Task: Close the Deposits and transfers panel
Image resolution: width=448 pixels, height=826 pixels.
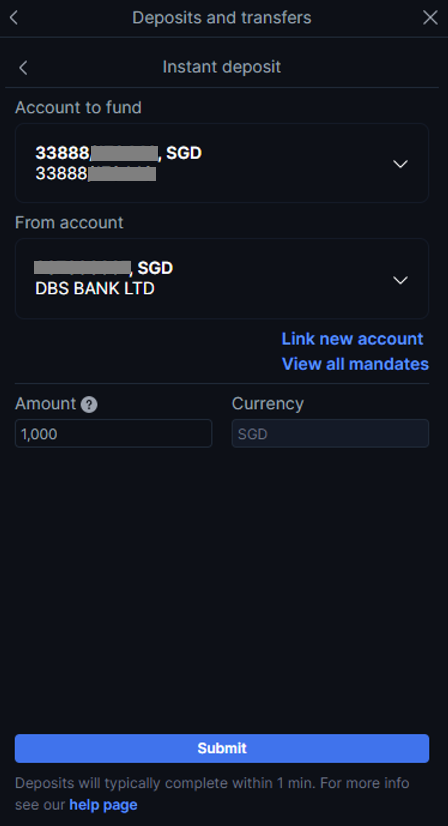Action: (x=430, y=17)
